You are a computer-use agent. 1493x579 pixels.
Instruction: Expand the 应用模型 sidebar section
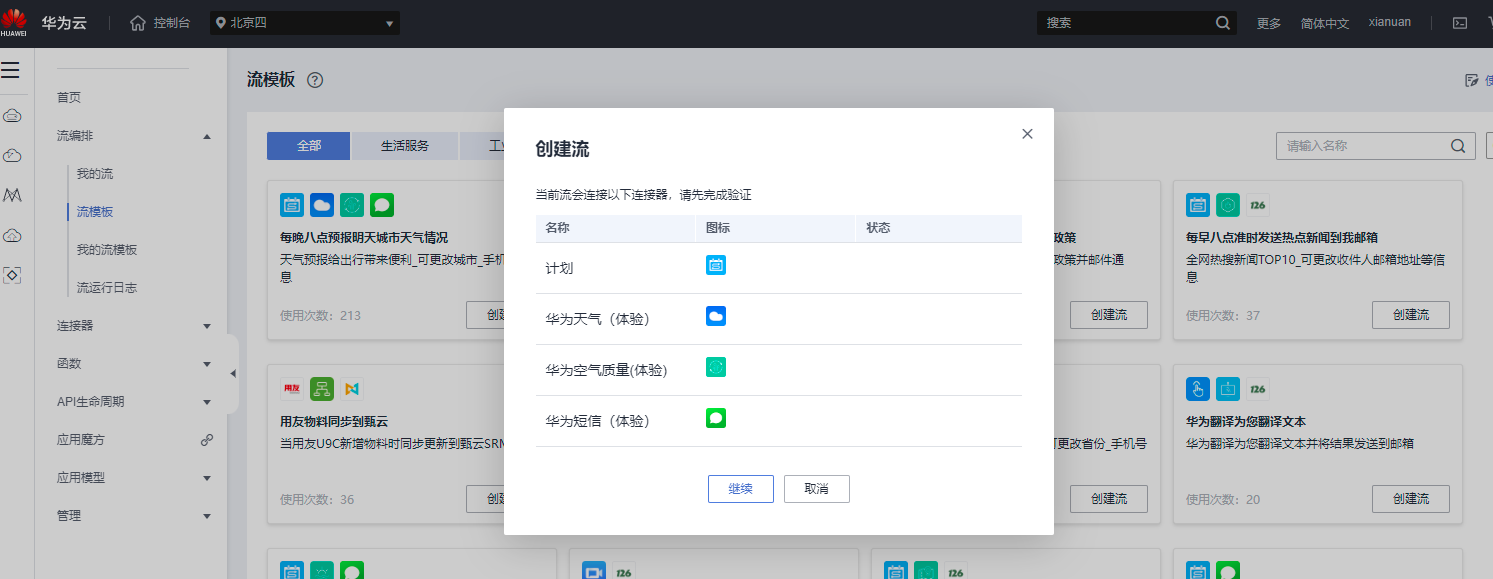tap(207, 478)
